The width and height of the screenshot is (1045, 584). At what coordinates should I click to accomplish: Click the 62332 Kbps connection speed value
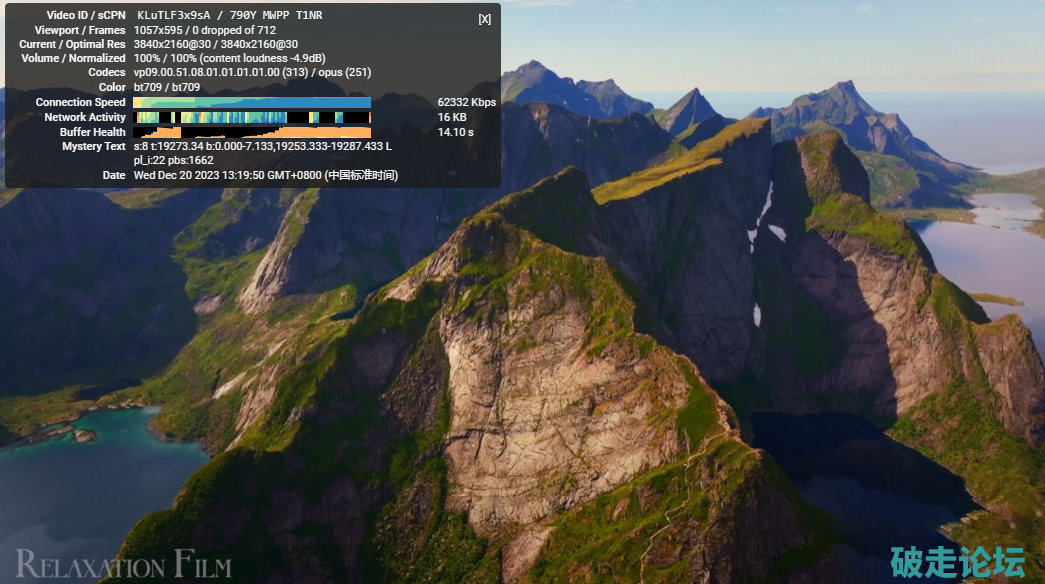coord(466,102)
